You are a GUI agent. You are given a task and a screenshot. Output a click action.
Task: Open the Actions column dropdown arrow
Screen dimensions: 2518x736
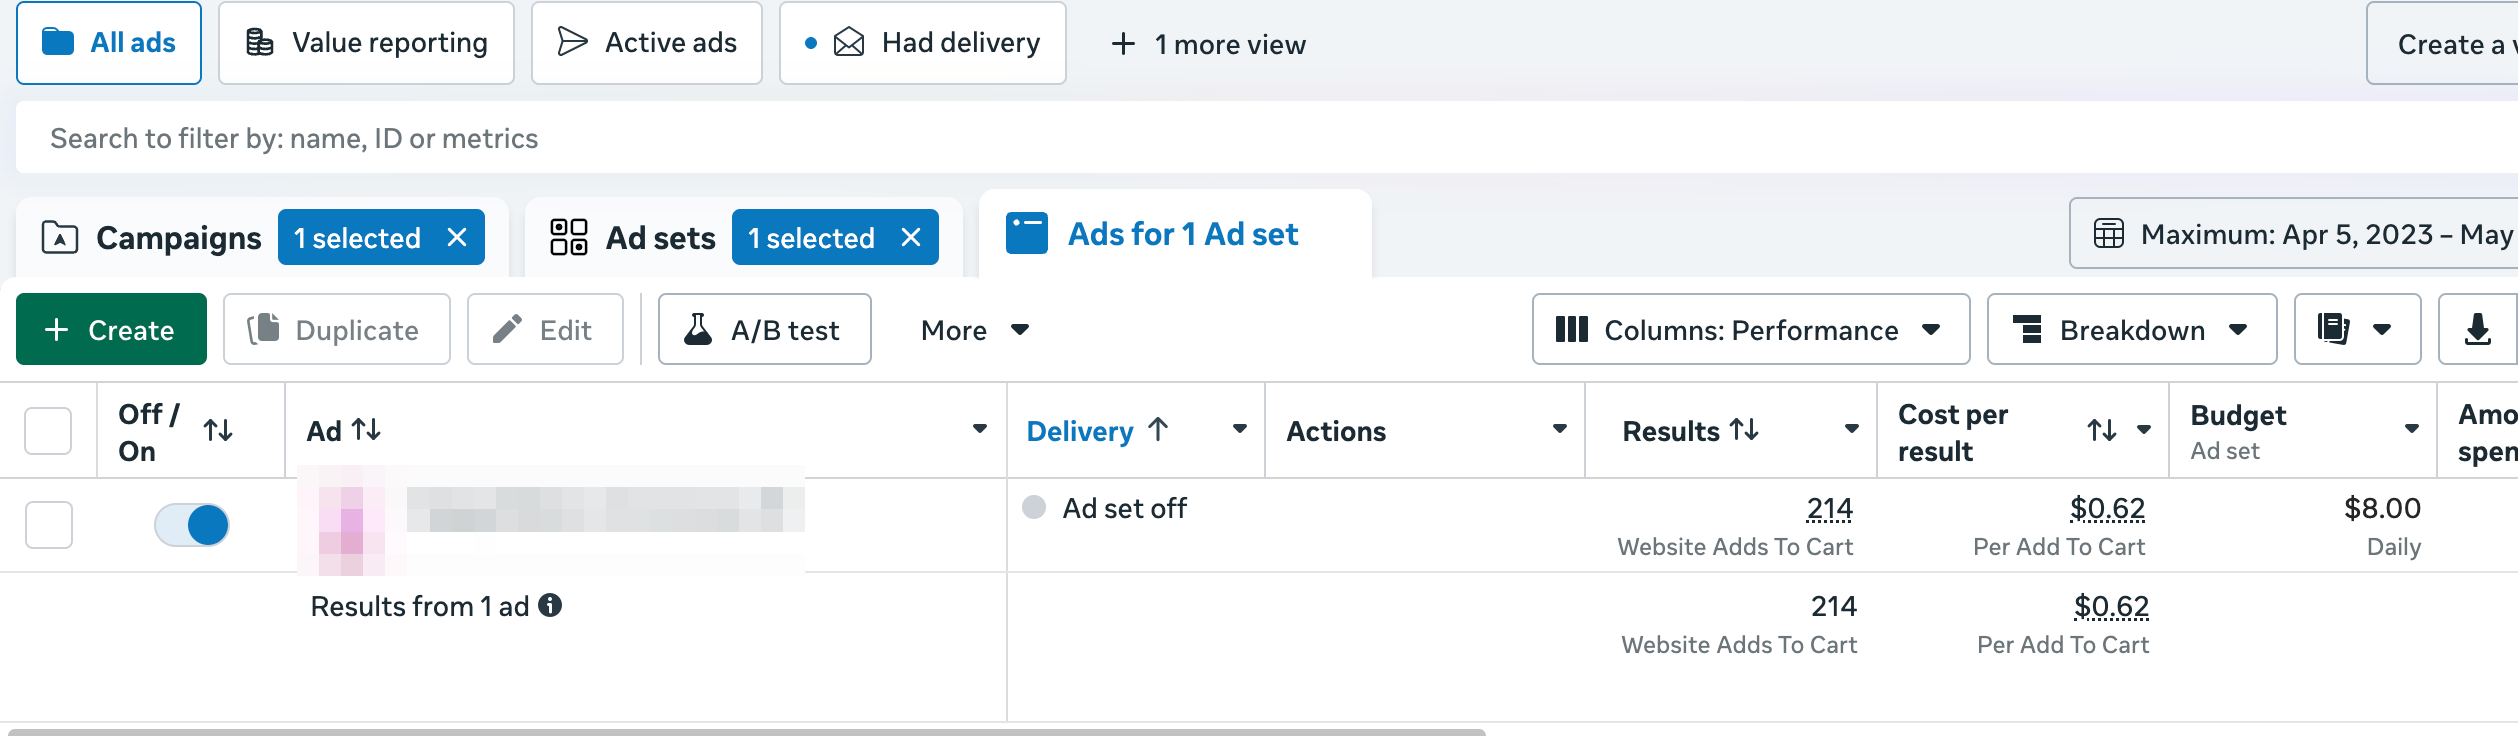pos(1559,429)
